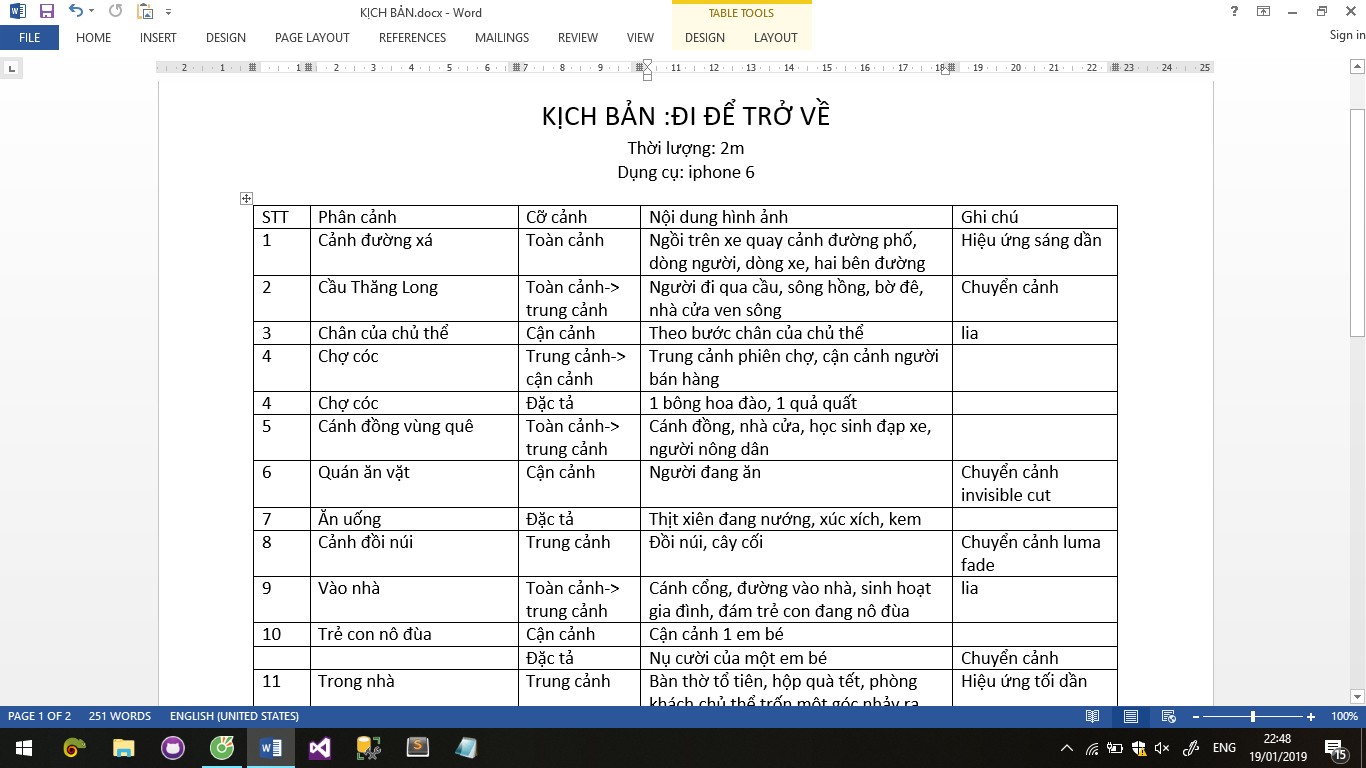Open Sublime Text from taskbar
This screenshot has height=768, width=1366.
pyautogui.click(x=417, y=747)
